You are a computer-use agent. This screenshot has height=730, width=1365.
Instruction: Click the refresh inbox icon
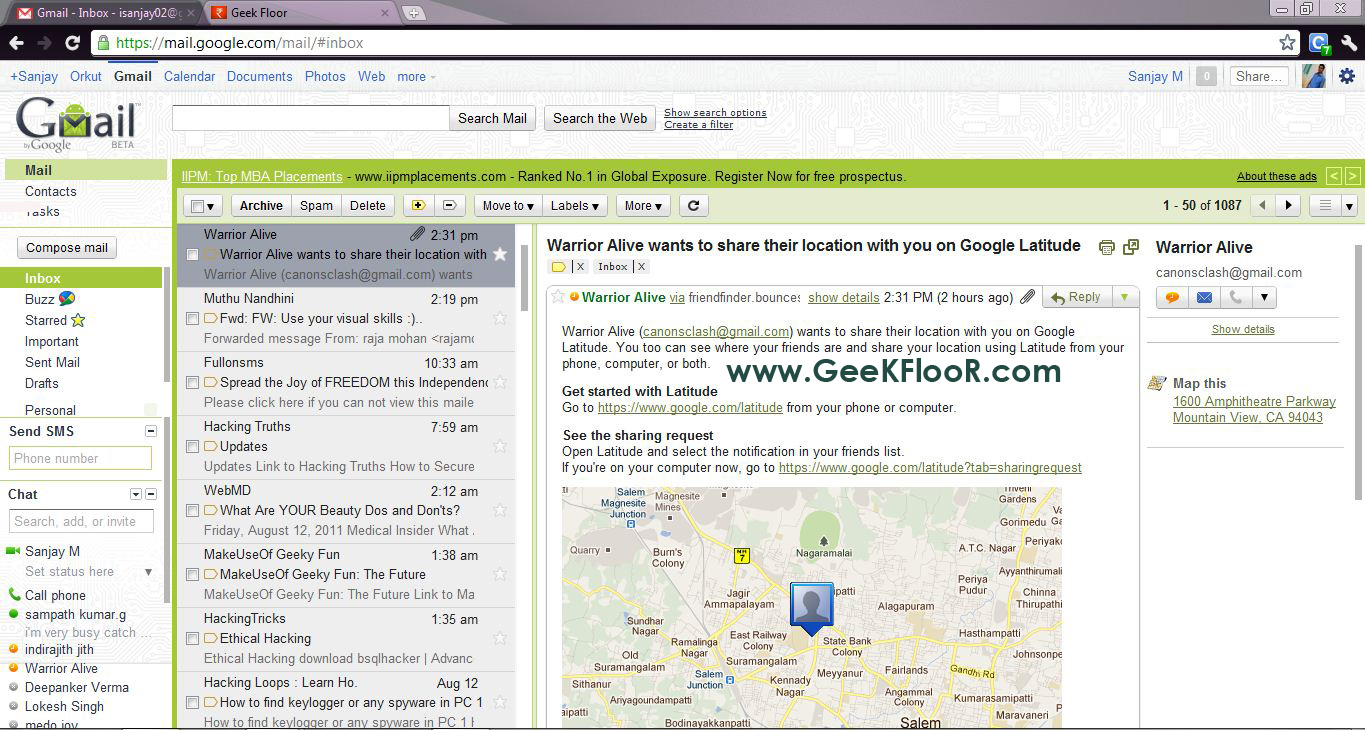click(x=694, y=205)
